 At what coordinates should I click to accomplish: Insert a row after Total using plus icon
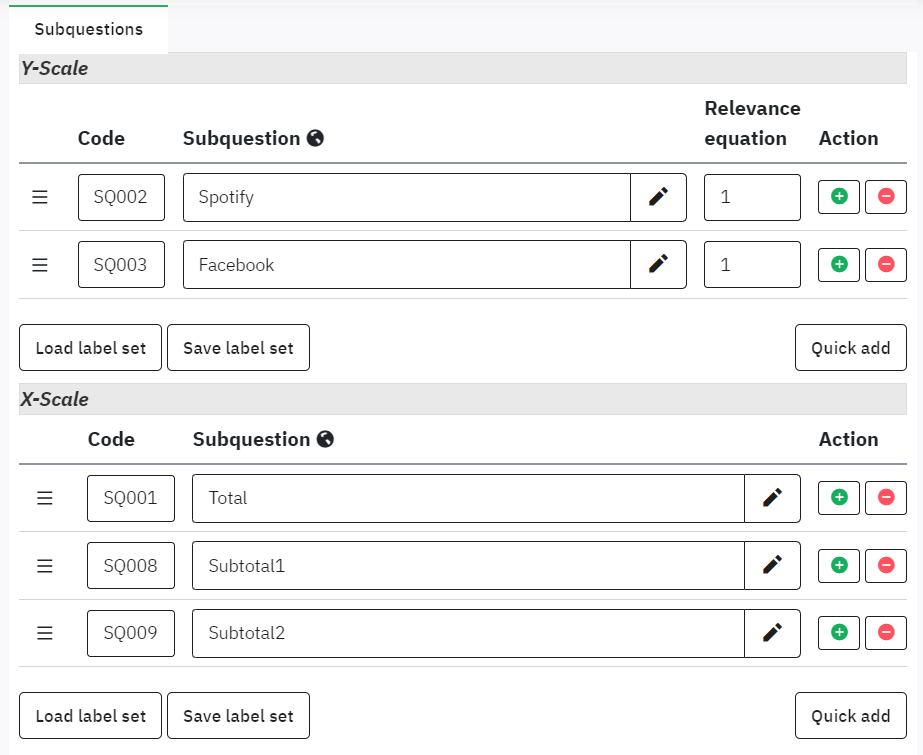pyautogui.click(x=839, y=498)
